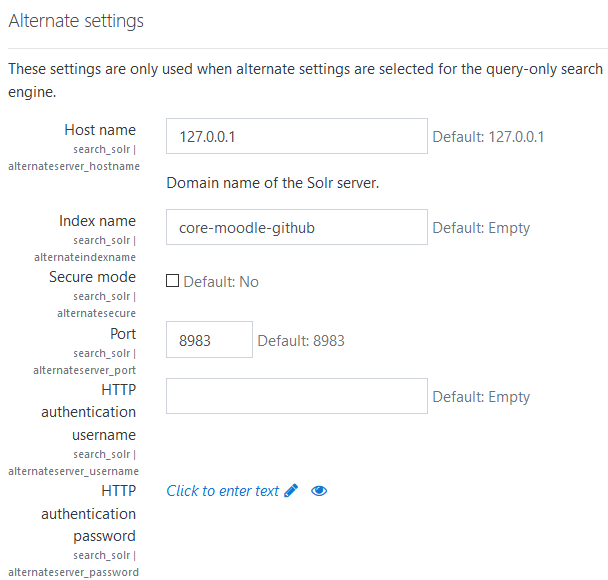Enable the Secure mode checkbox
This screenshot has height=580, width=608.
pos(173,281)
